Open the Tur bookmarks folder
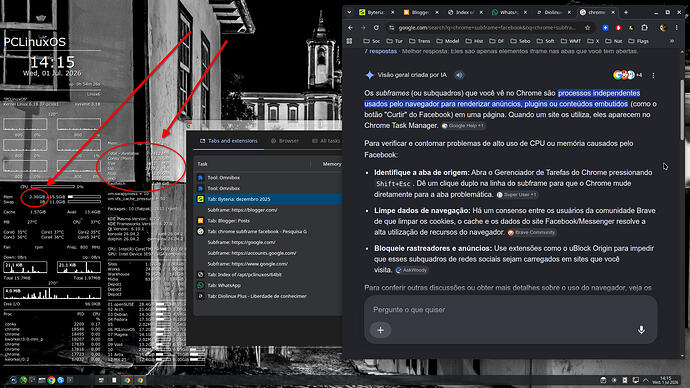The height and width of the screenshot is (388, 690). [x=394, y=41]
